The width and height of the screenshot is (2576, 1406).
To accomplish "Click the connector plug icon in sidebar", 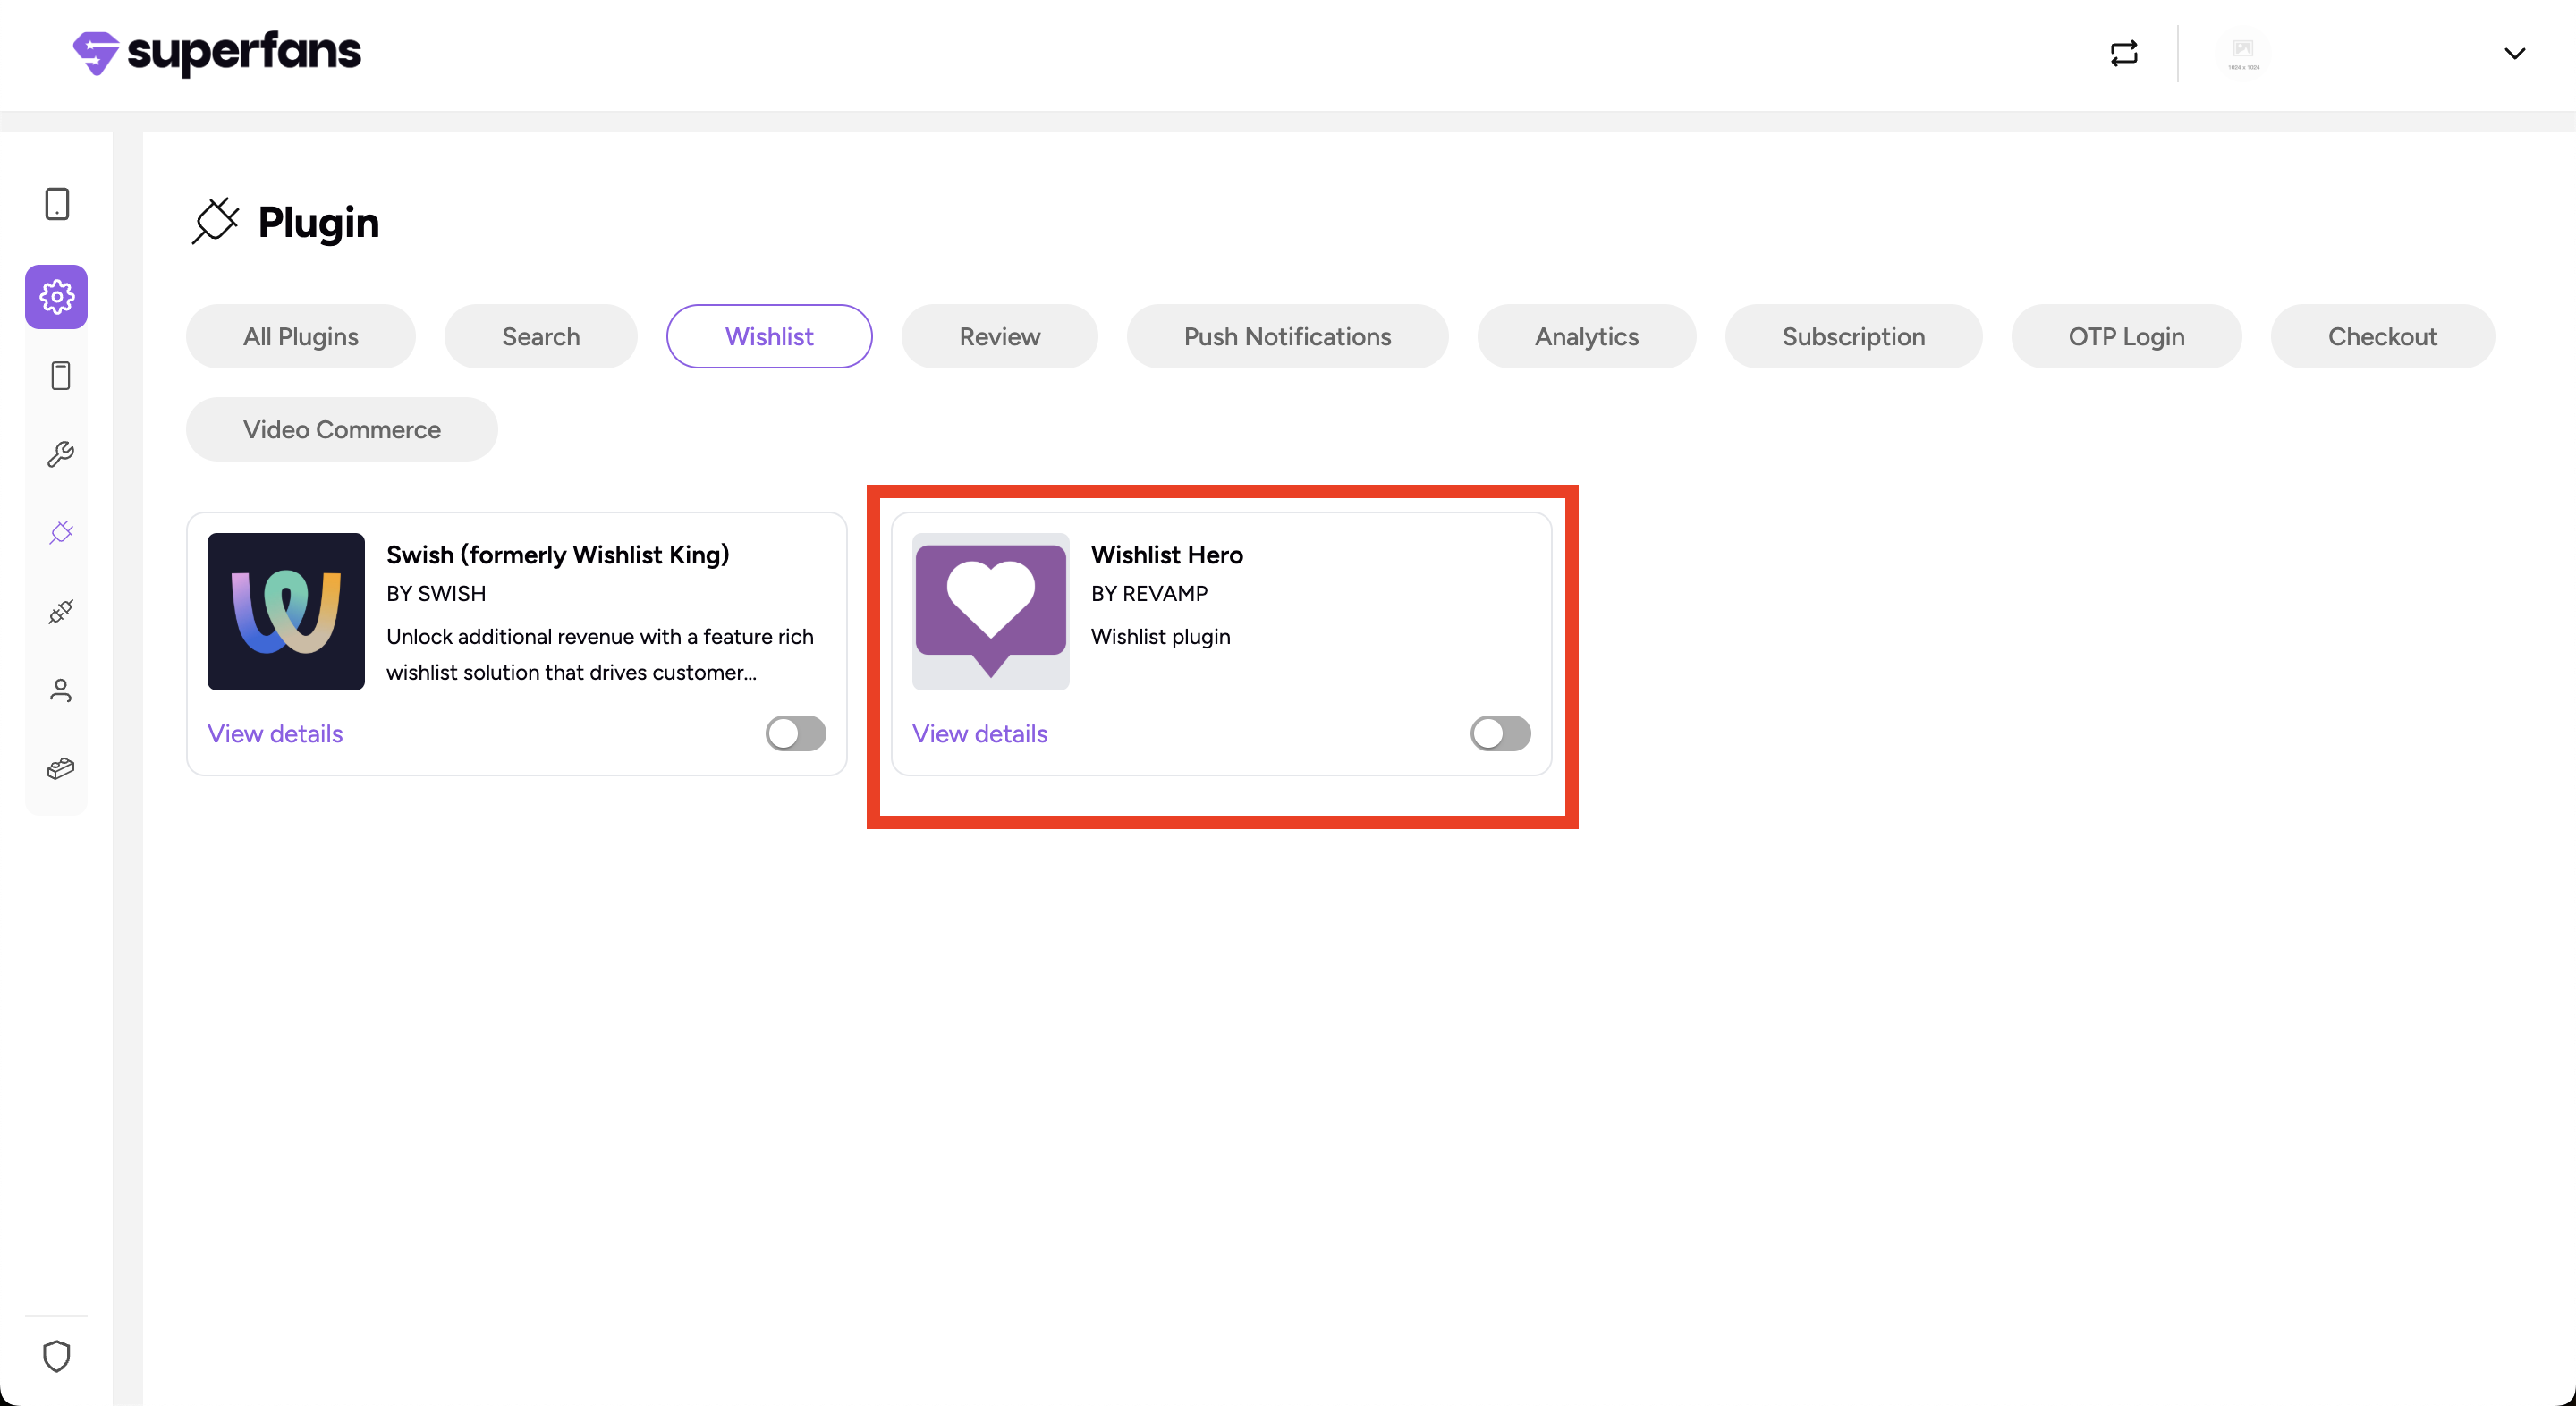I will (x=60, y=611).
